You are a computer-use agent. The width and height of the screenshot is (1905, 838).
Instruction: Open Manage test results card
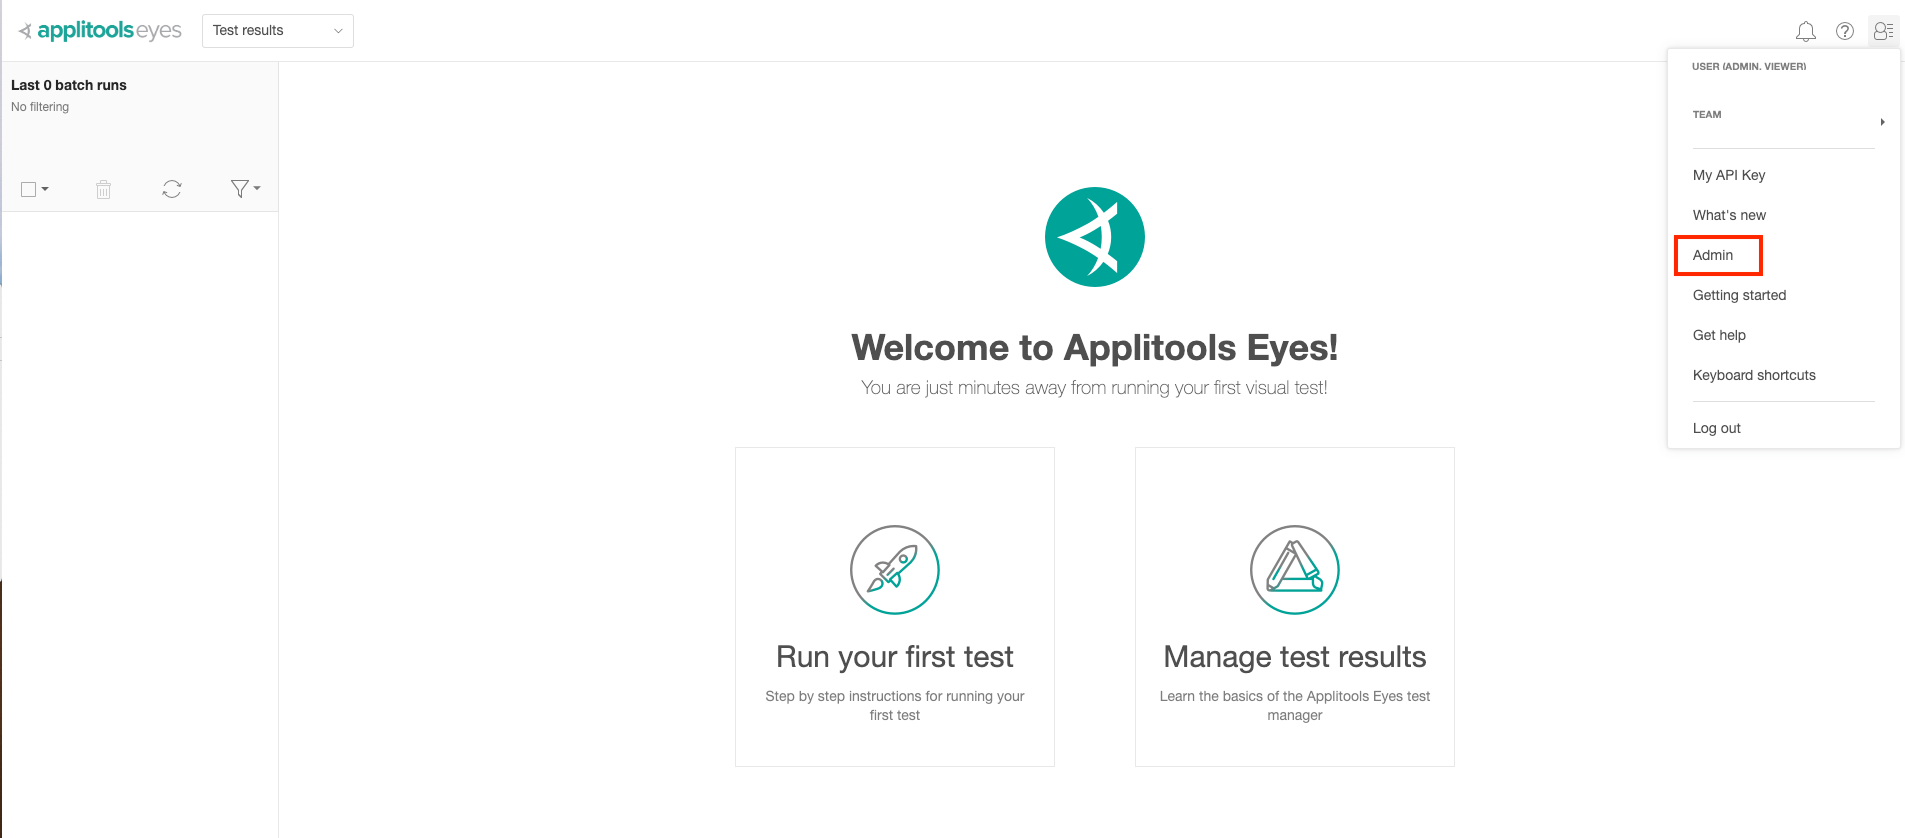point(1295,607)
